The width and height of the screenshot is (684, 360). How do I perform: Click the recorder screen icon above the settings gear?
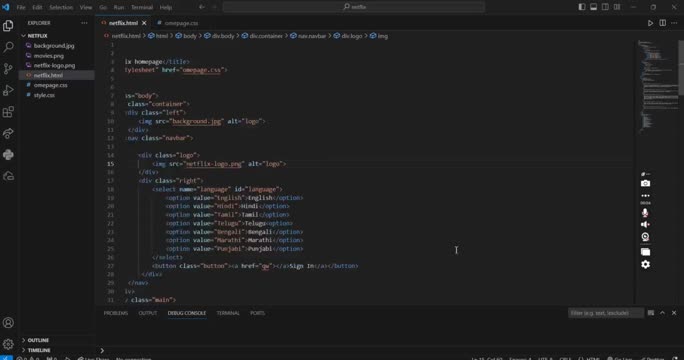pyautogui.click(x=645, y=252)
